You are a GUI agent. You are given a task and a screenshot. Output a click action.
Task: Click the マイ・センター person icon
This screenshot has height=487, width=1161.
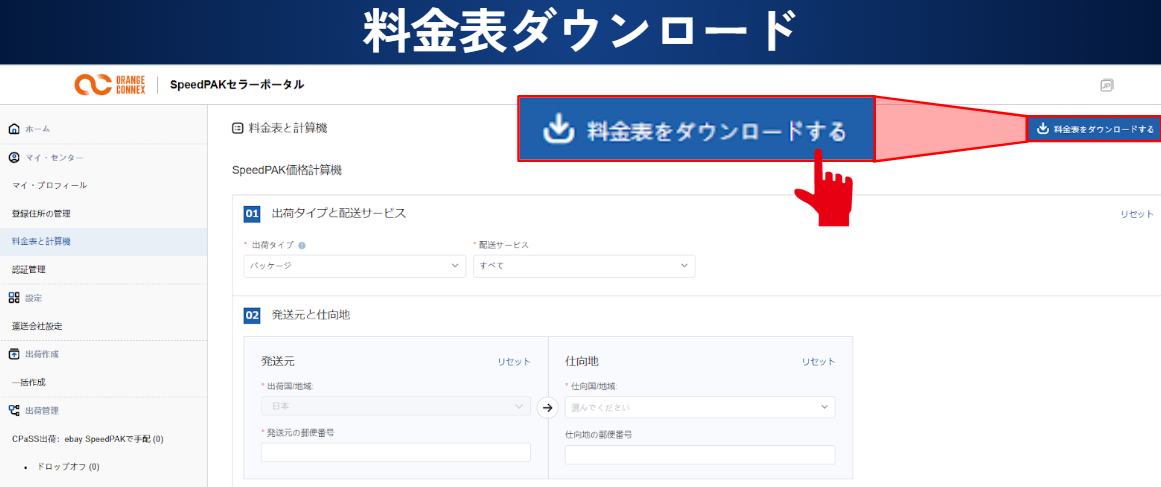click(14, 157)
